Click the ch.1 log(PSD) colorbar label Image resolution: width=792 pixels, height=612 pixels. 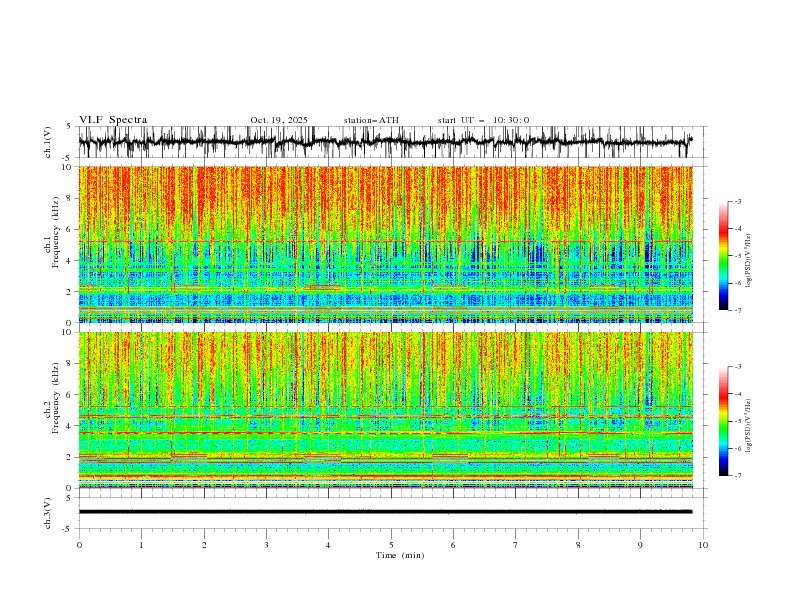point(749,261)
